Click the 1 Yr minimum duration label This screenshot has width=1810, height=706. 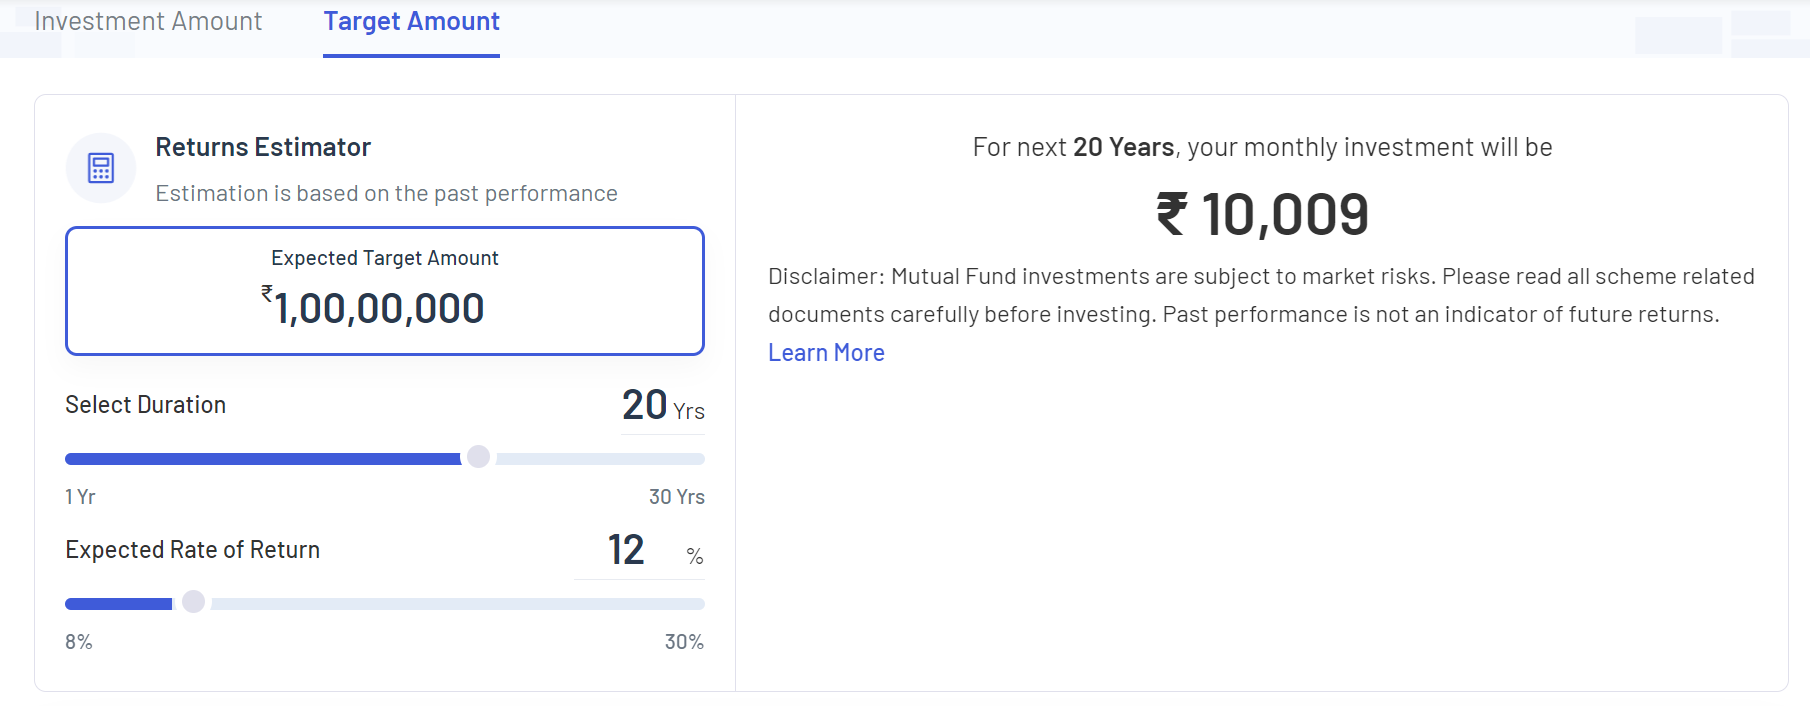(80, 497)
